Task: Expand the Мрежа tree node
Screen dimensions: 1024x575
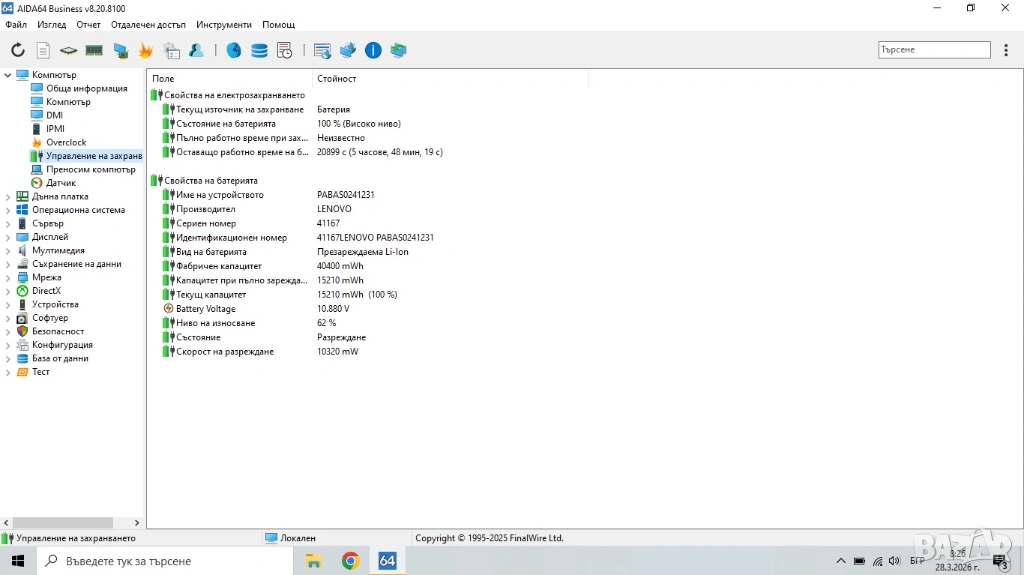Action: (8, 278)
